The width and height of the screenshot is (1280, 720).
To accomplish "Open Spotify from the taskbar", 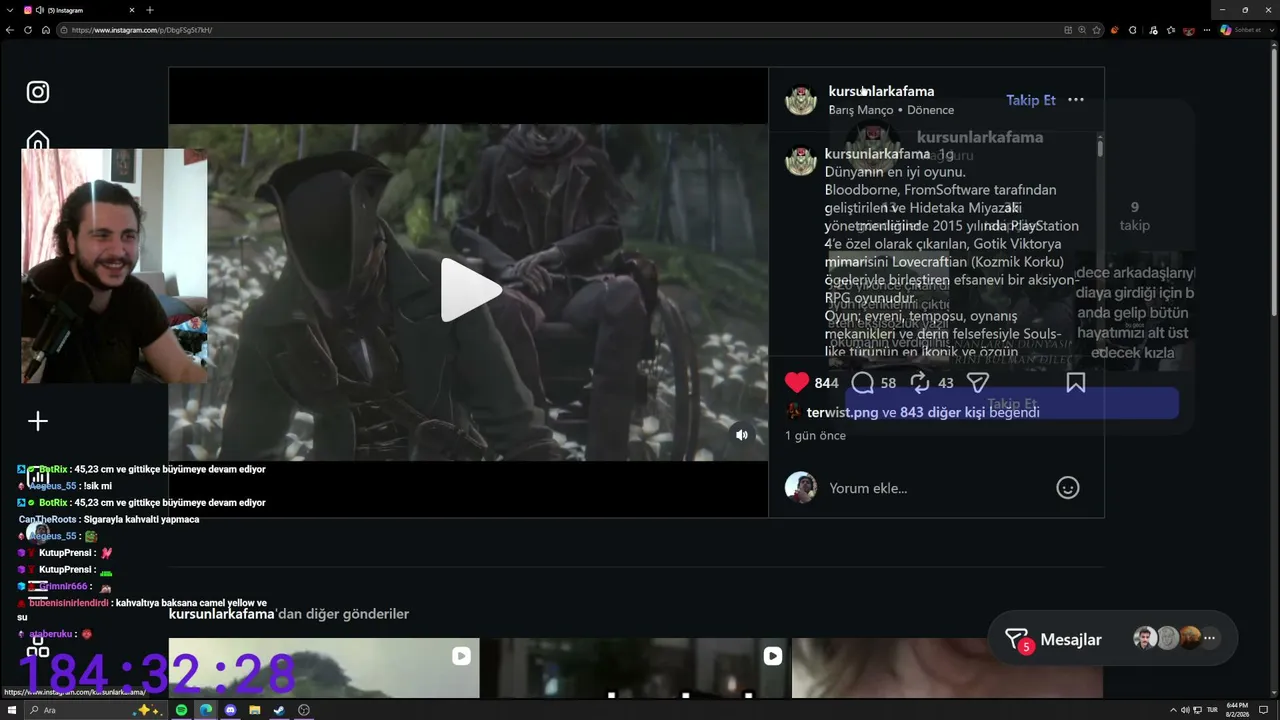I will coord(181,710).
